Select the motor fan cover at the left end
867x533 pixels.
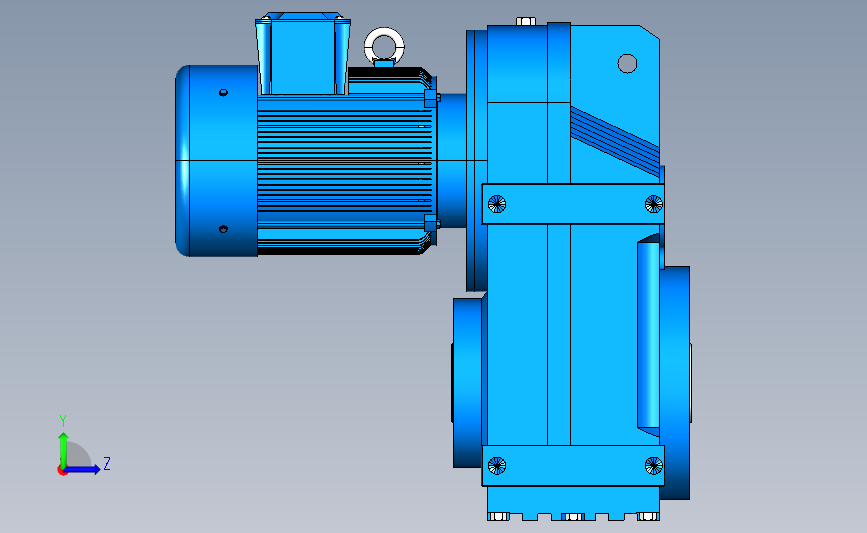click(x=217, y=161)
